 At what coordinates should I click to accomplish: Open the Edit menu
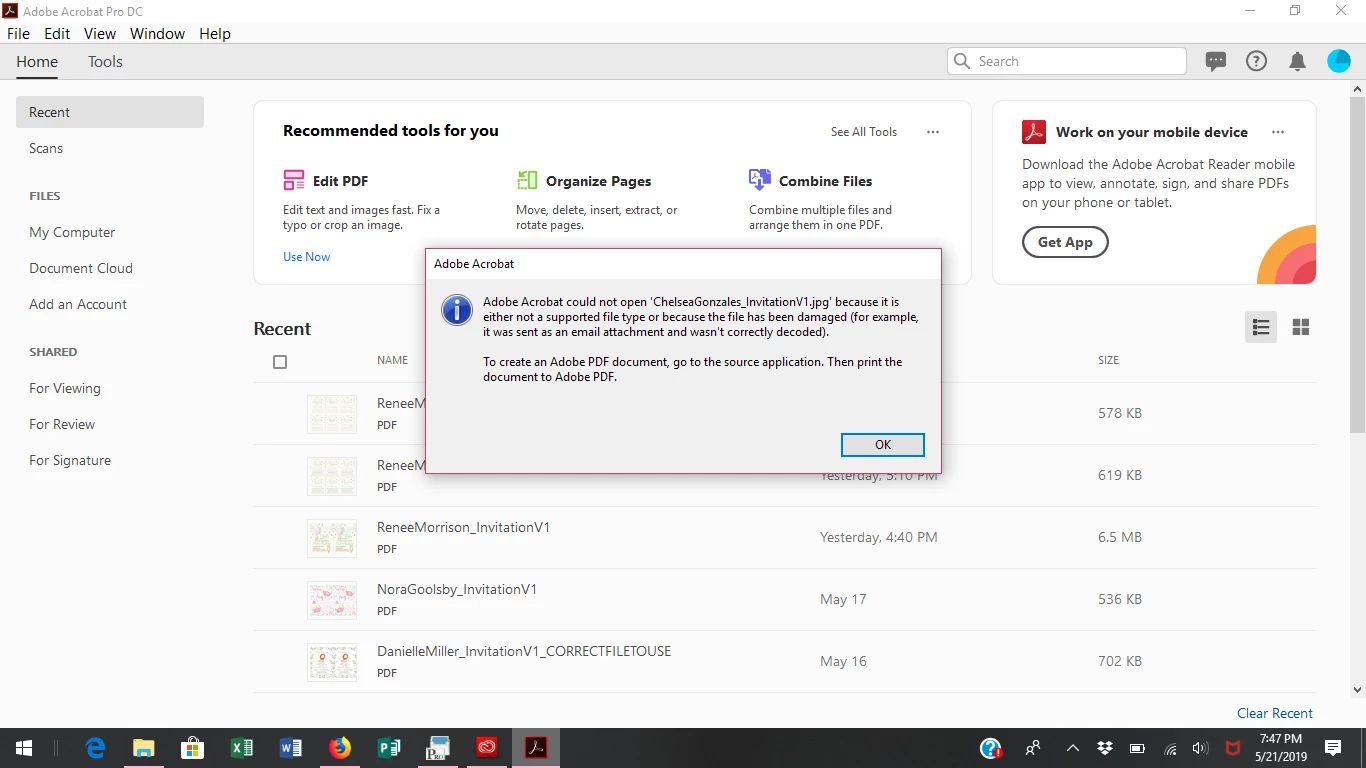pos(57,33)
